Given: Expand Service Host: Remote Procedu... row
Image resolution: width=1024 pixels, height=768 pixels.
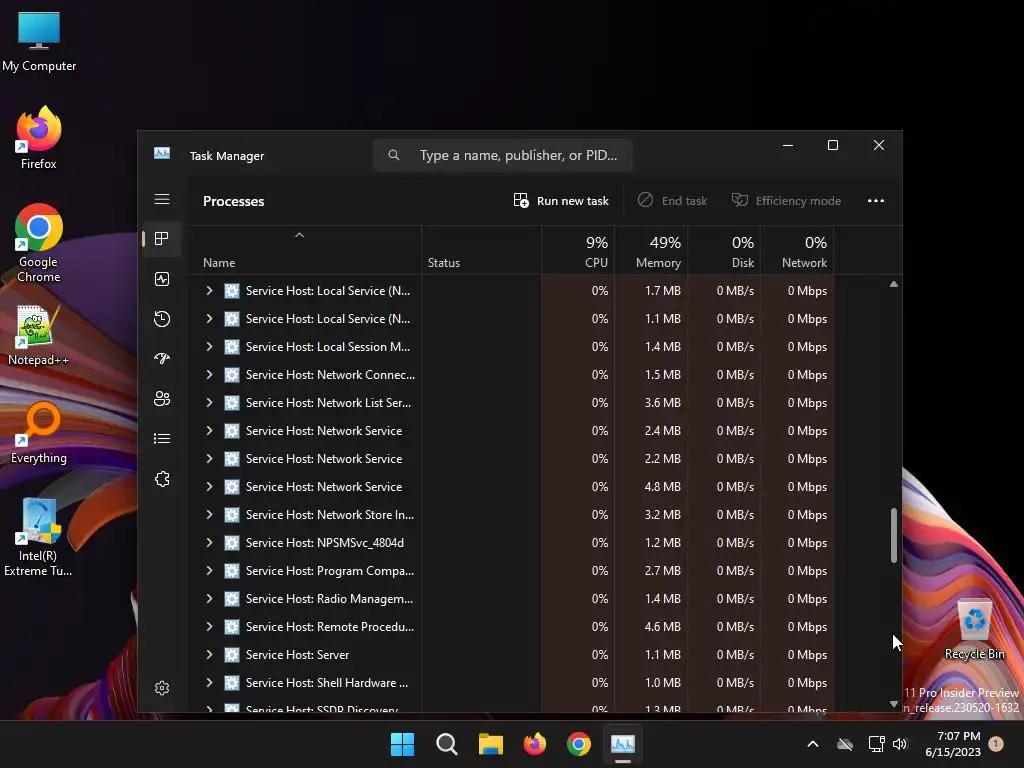Looking at the screenshot, I should 209,627.
